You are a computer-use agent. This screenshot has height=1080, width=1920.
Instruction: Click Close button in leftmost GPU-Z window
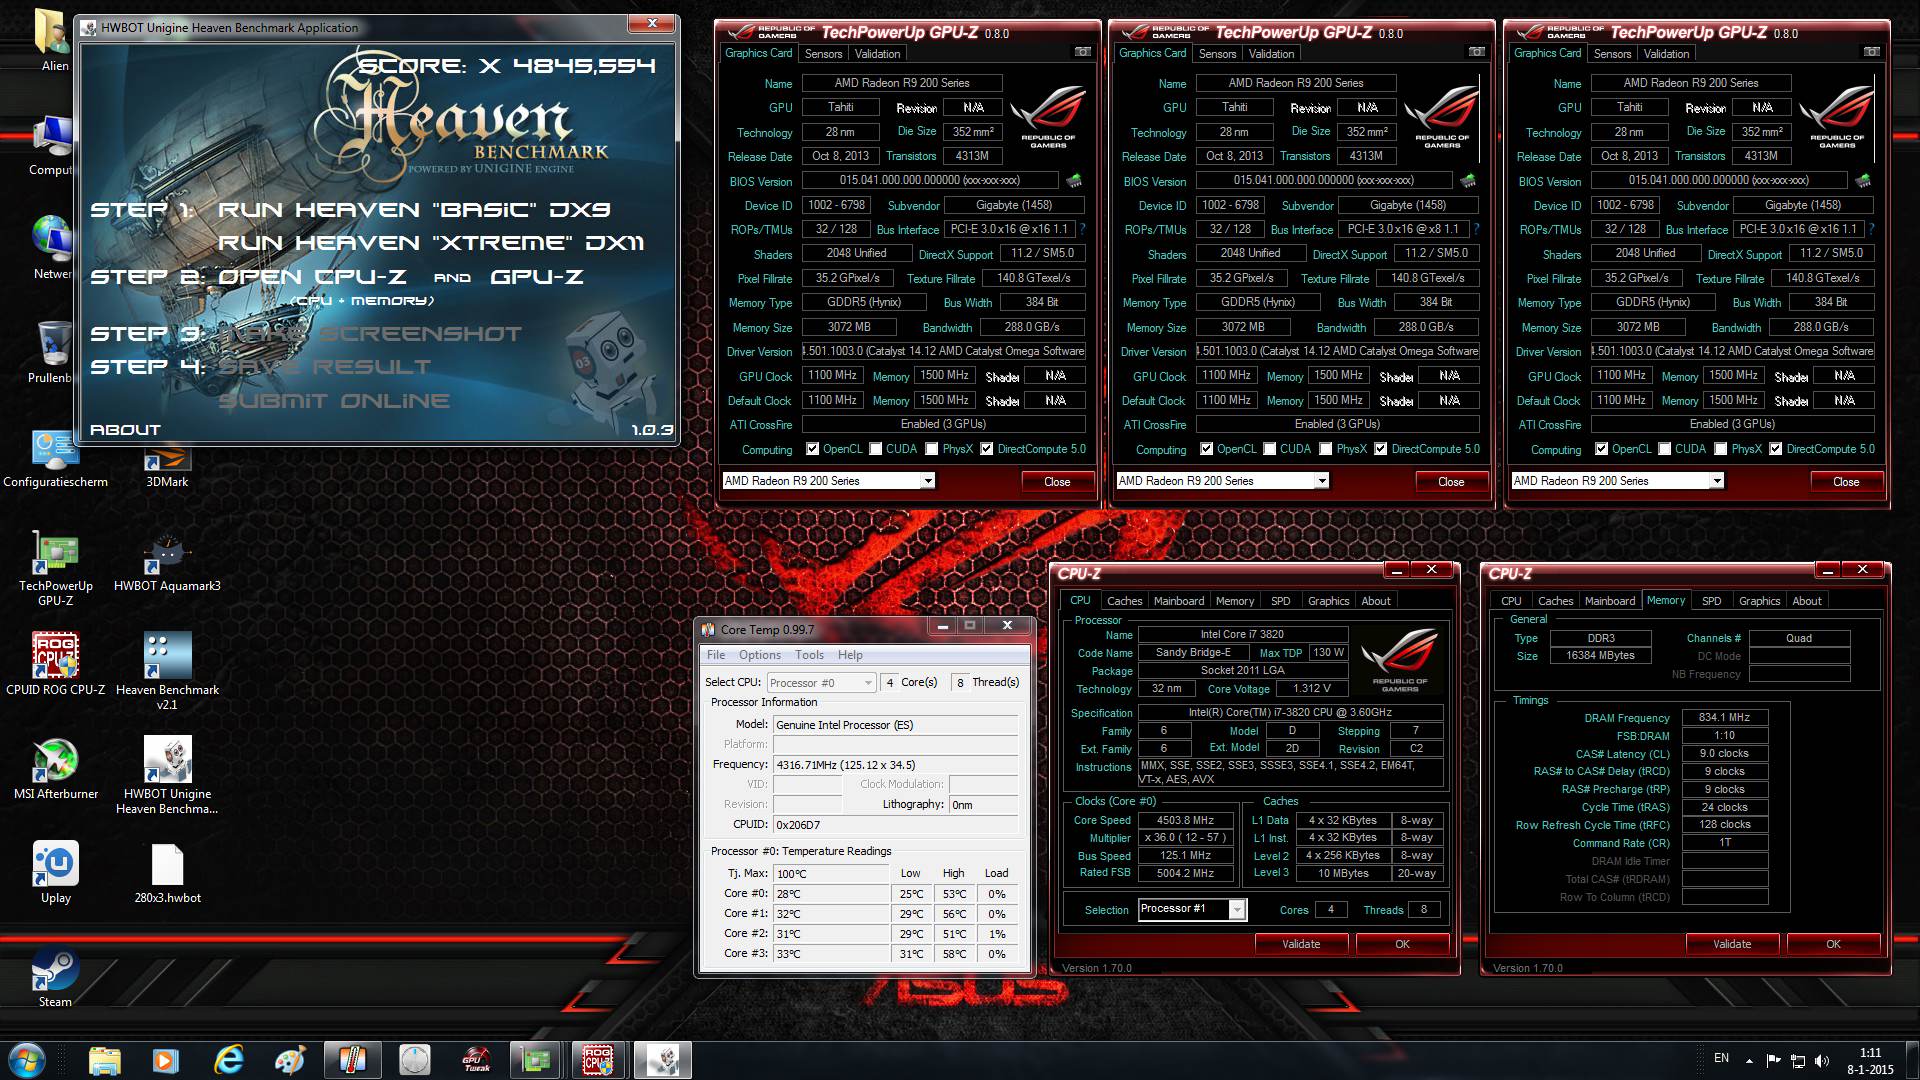coord(1057,482)
